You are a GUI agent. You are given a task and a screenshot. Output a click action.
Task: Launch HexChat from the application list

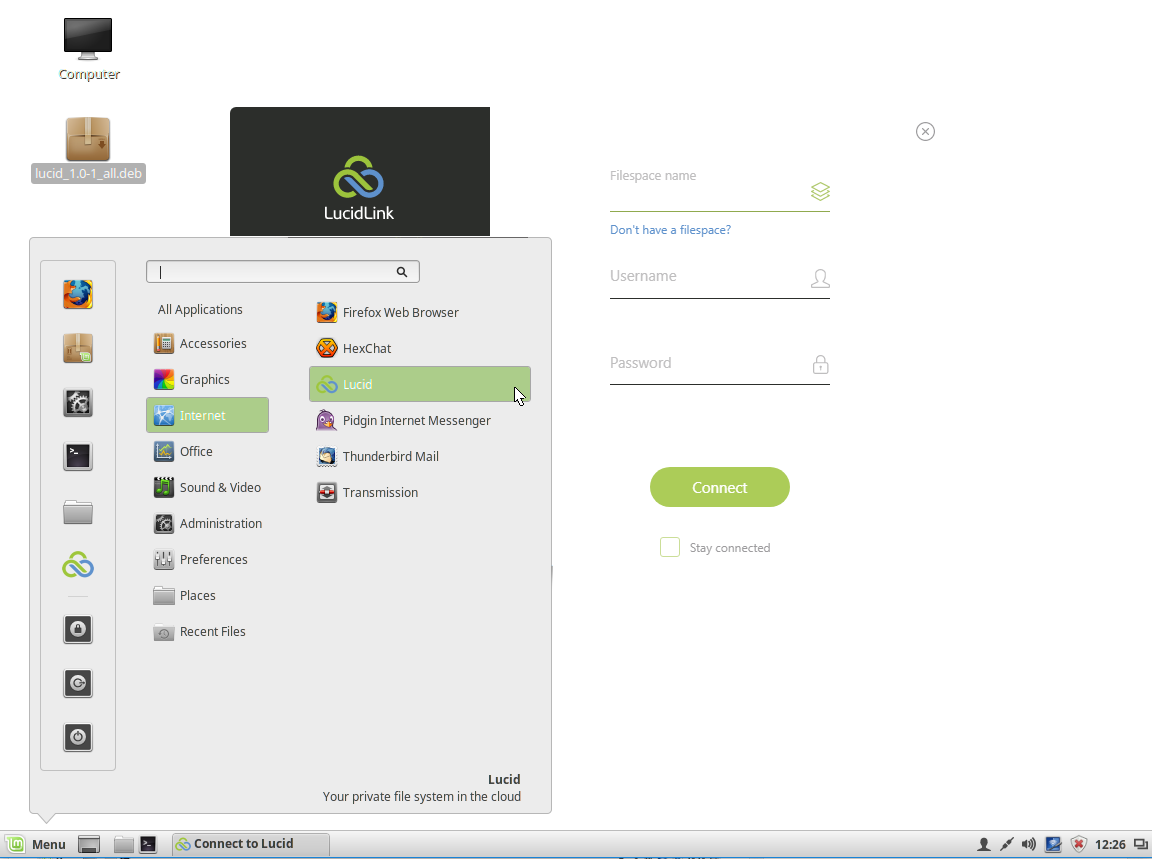(420, 348)
